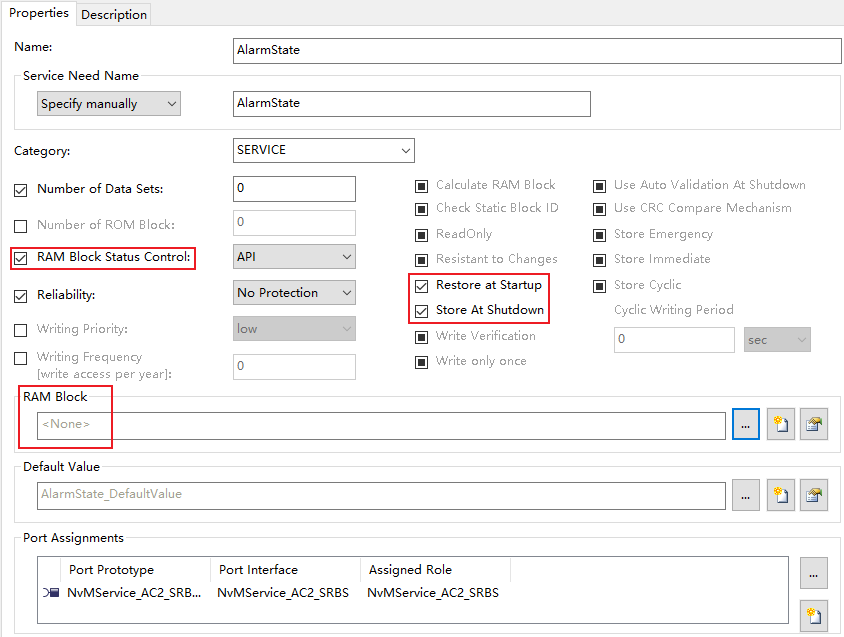Expand the RAM Block Status Control API dropdown
Screen dimensions: 844x637
point(294,257)
